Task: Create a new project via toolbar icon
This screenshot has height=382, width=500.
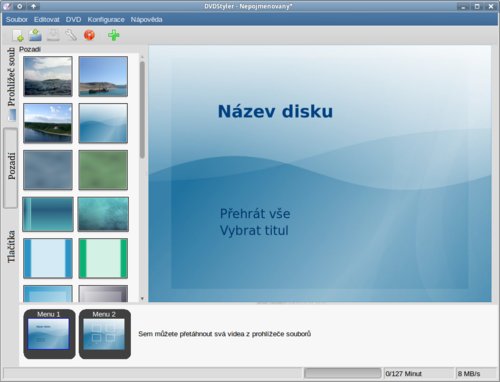Action: [x=17, y=35]
